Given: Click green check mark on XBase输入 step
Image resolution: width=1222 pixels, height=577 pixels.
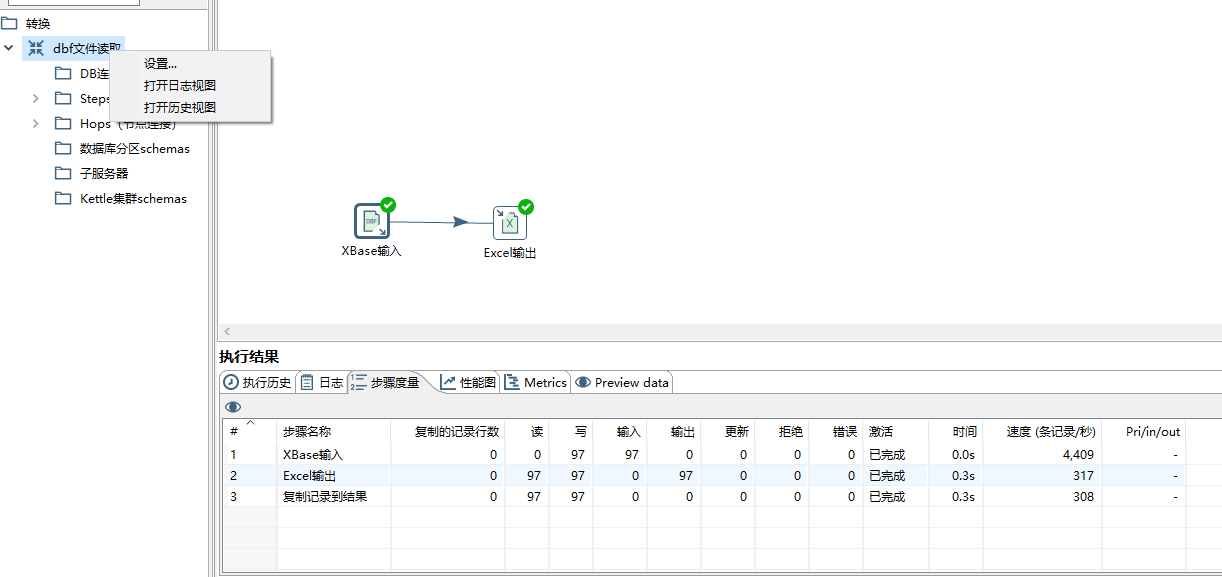Looking at the screenshot, I should (388, 205).
